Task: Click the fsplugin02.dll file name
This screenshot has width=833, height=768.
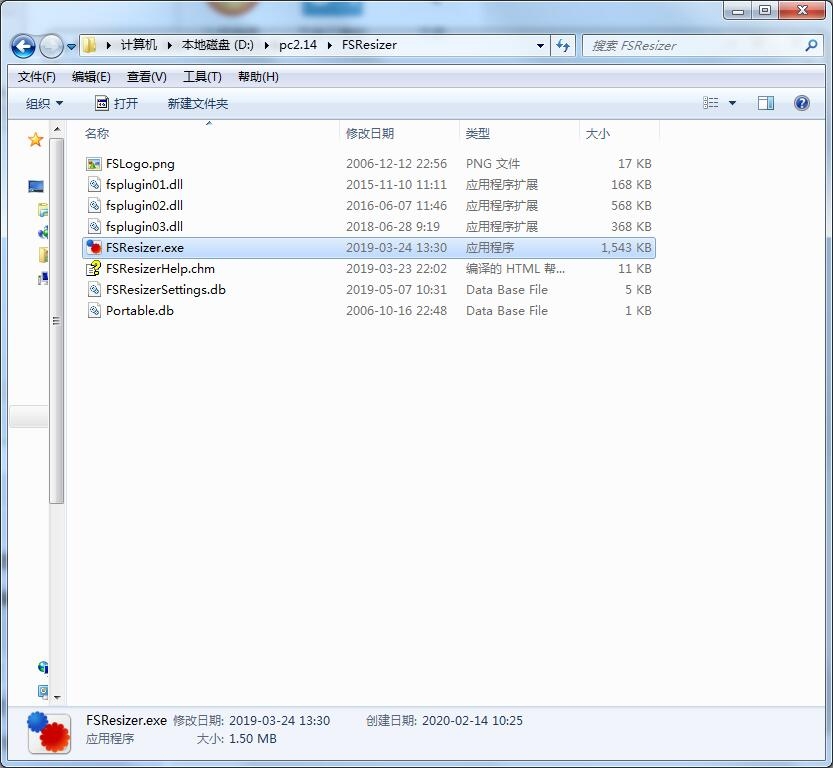Action: pos(144,206)
